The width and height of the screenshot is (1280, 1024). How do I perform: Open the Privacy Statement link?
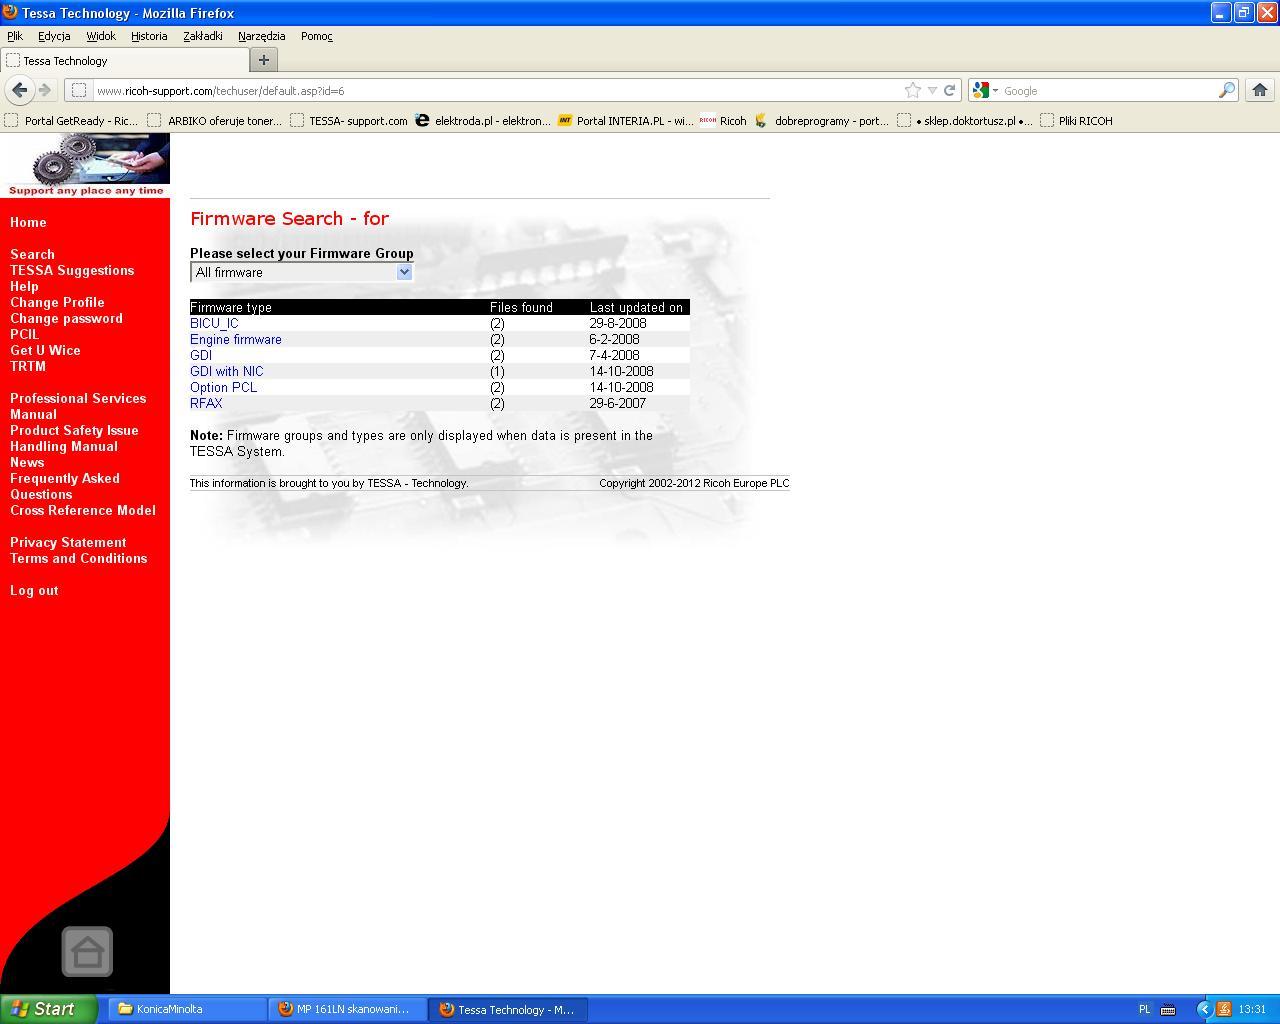68,542
